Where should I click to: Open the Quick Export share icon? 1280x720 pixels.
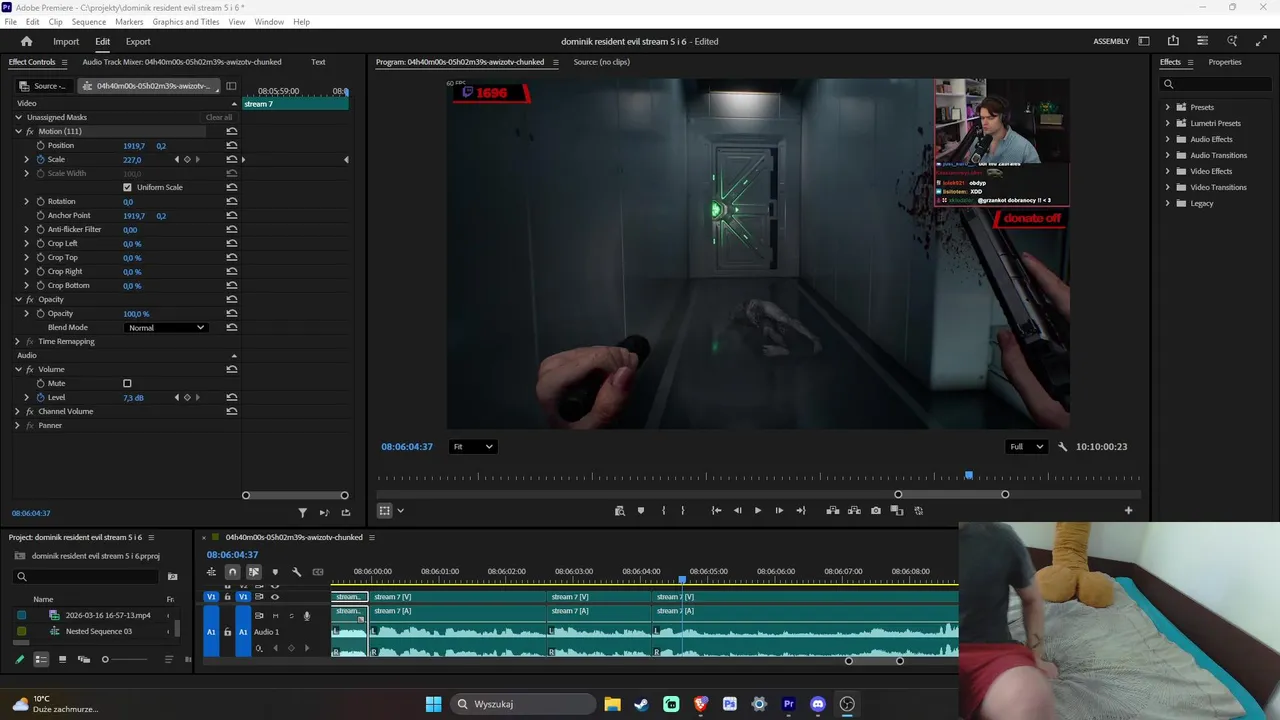(x=1173, y=41)
